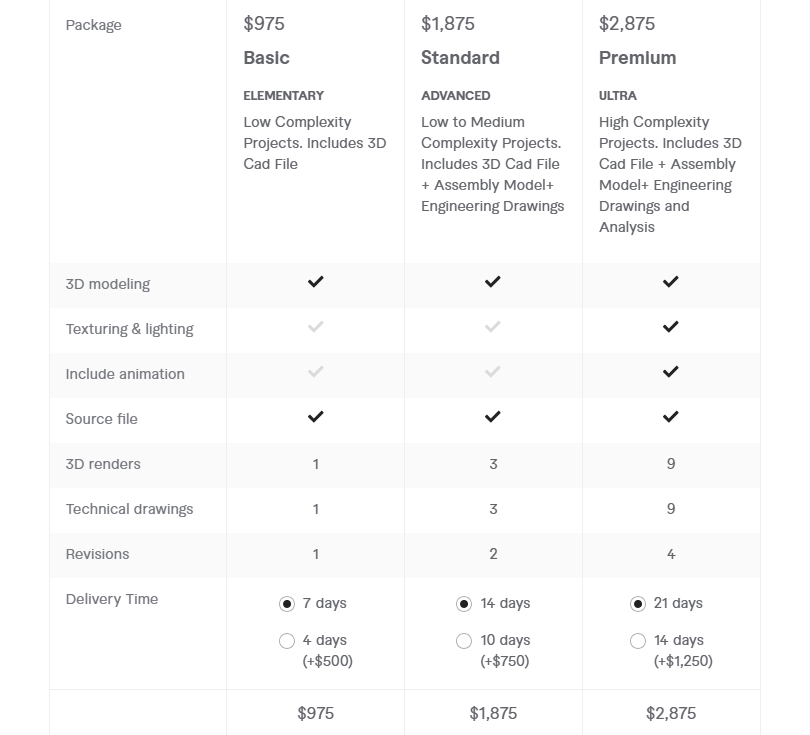
Task: Click the 3D modeling checkmark under Standard
Action: 492,284
